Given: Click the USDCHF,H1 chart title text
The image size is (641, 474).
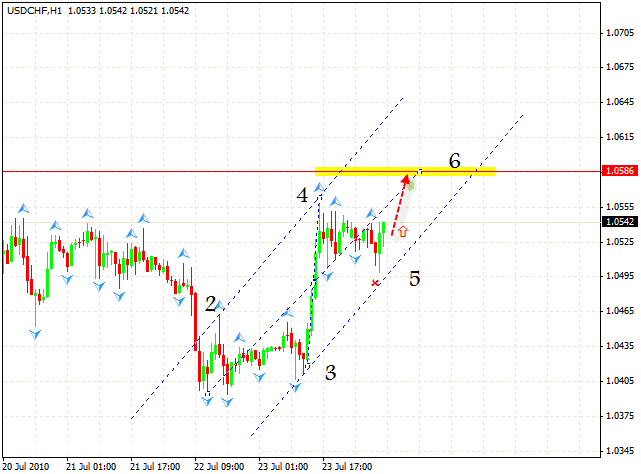Looking at the screenshot, I should coord(34,11).
